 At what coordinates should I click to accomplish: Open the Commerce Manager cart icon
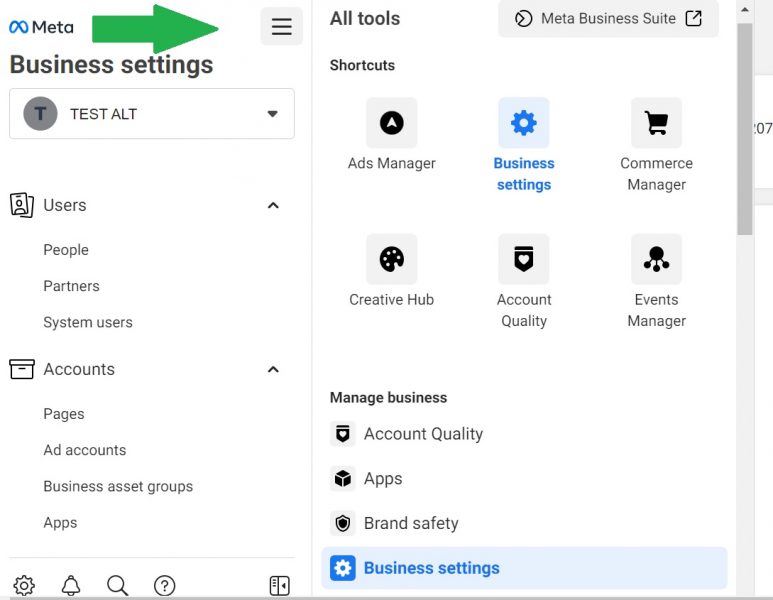pyautogui.click(x=656, y=123)
